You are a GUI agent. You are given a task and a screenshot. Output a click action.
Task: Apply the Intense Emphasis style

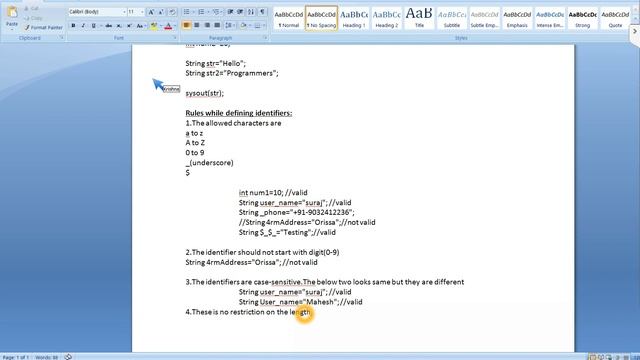click(x=550, y=18)
